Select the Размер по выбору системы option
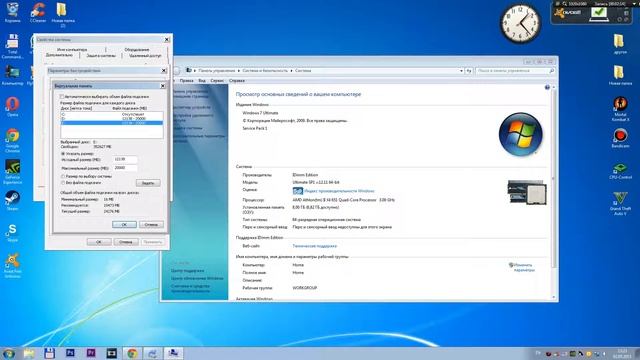 point(63,176)
